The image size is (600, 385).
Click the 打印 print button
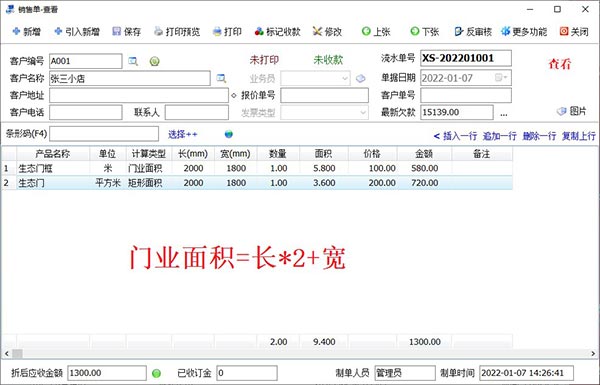[x=227, y=32]
